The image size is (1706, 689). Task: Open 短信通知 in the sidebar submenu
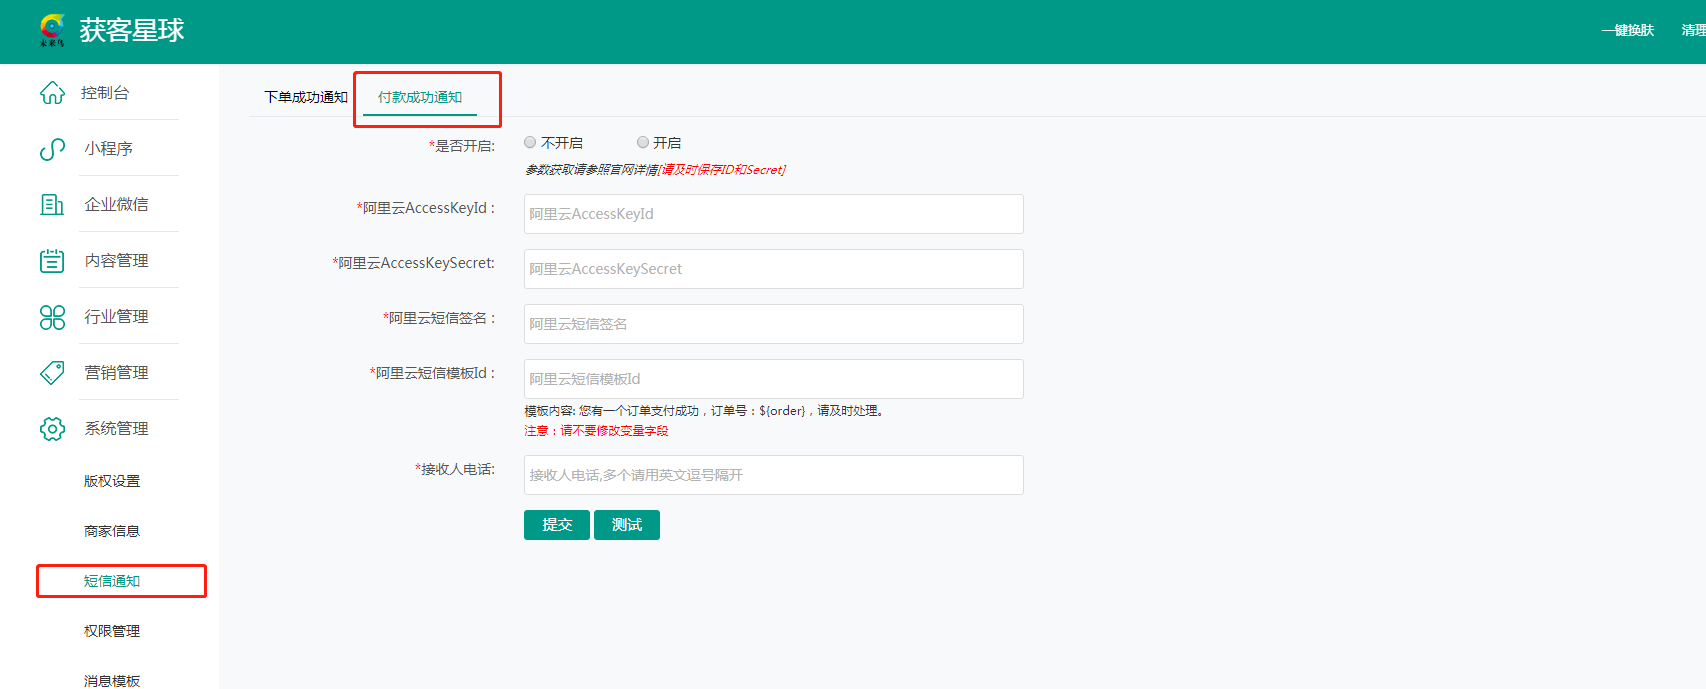[112, 581]
